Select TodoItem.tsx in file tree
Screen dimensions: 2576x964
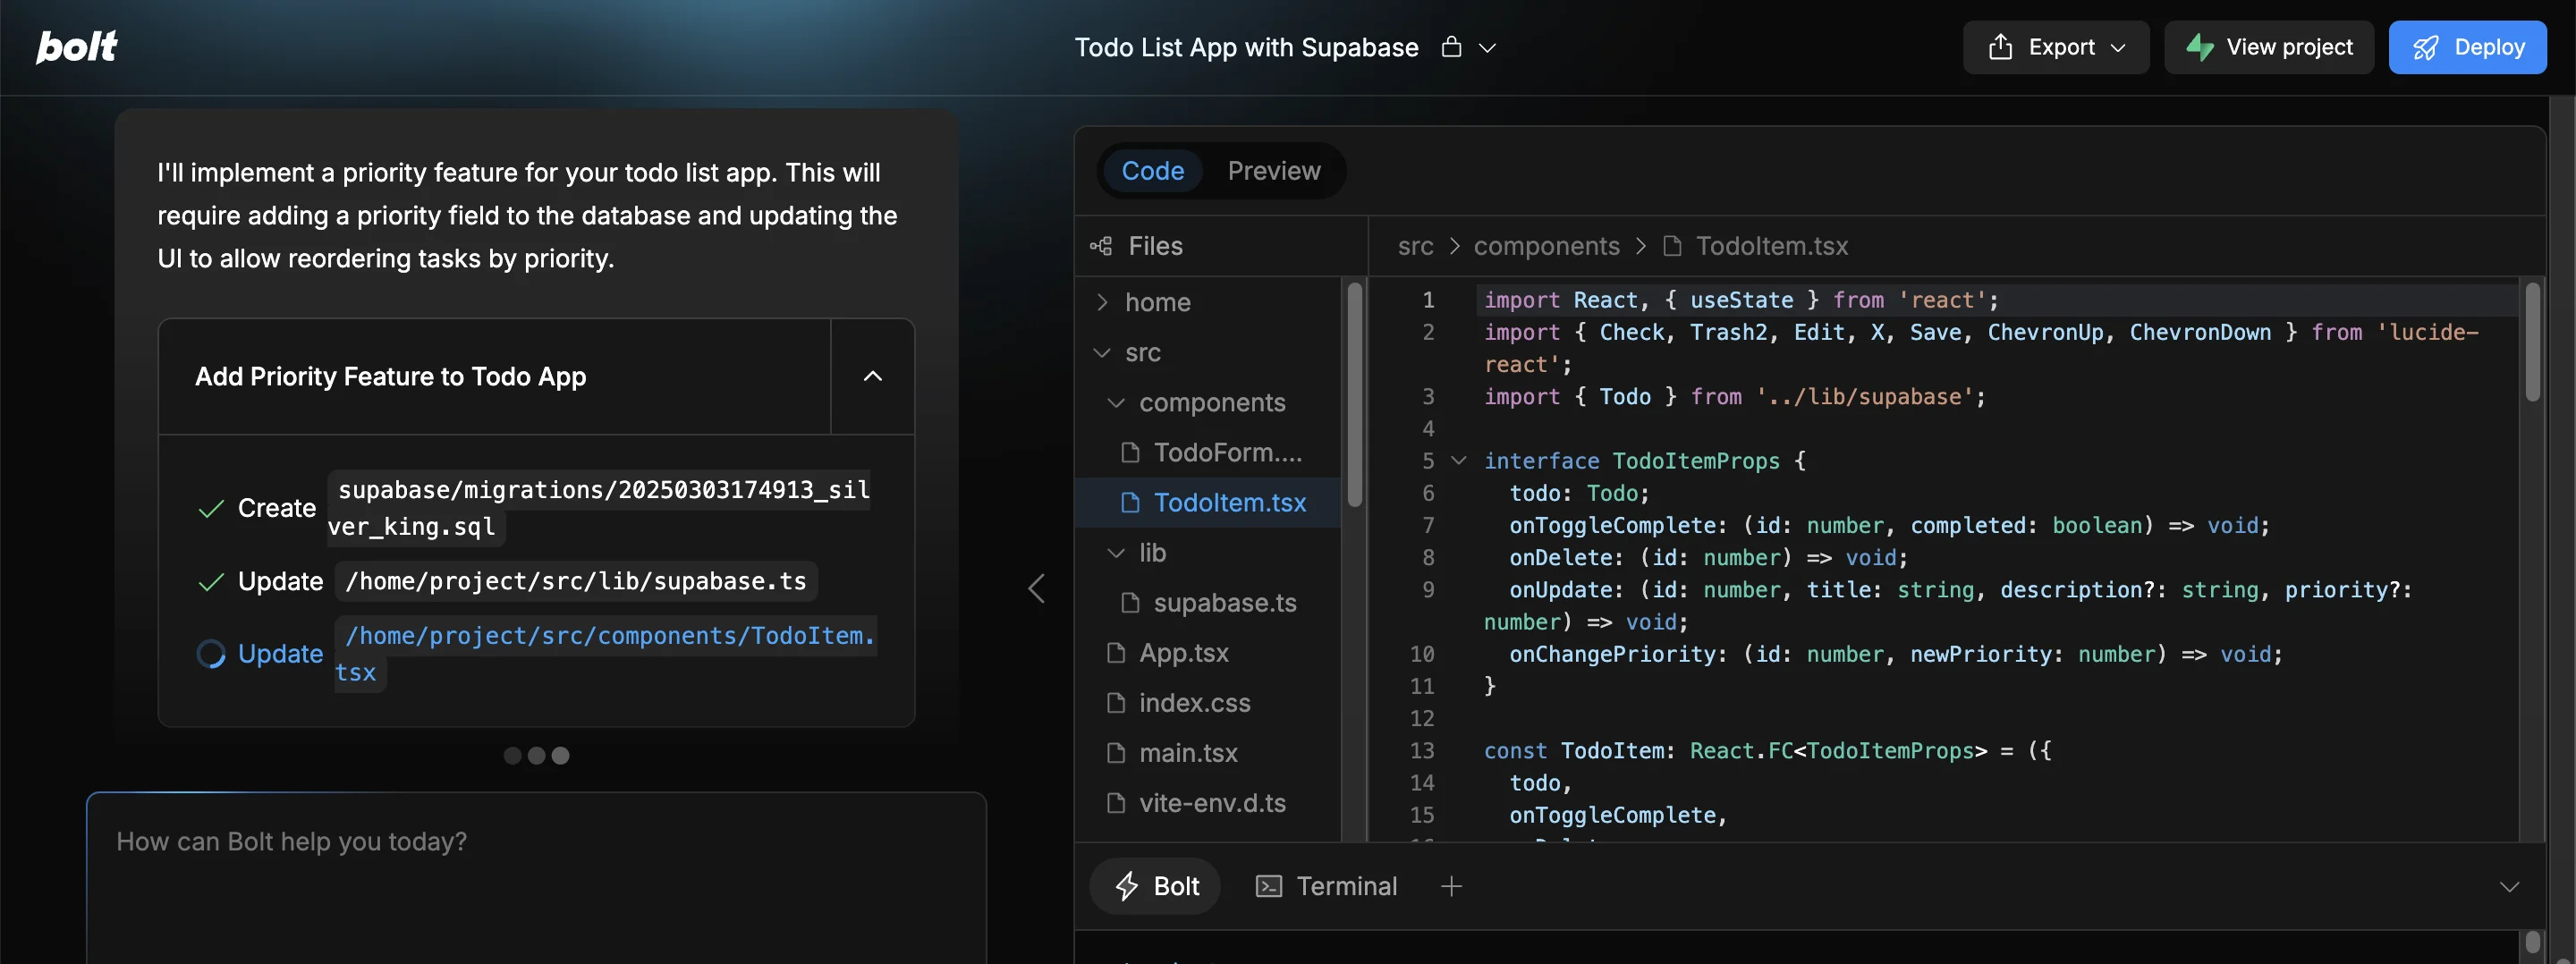[x=1208, y=502]
